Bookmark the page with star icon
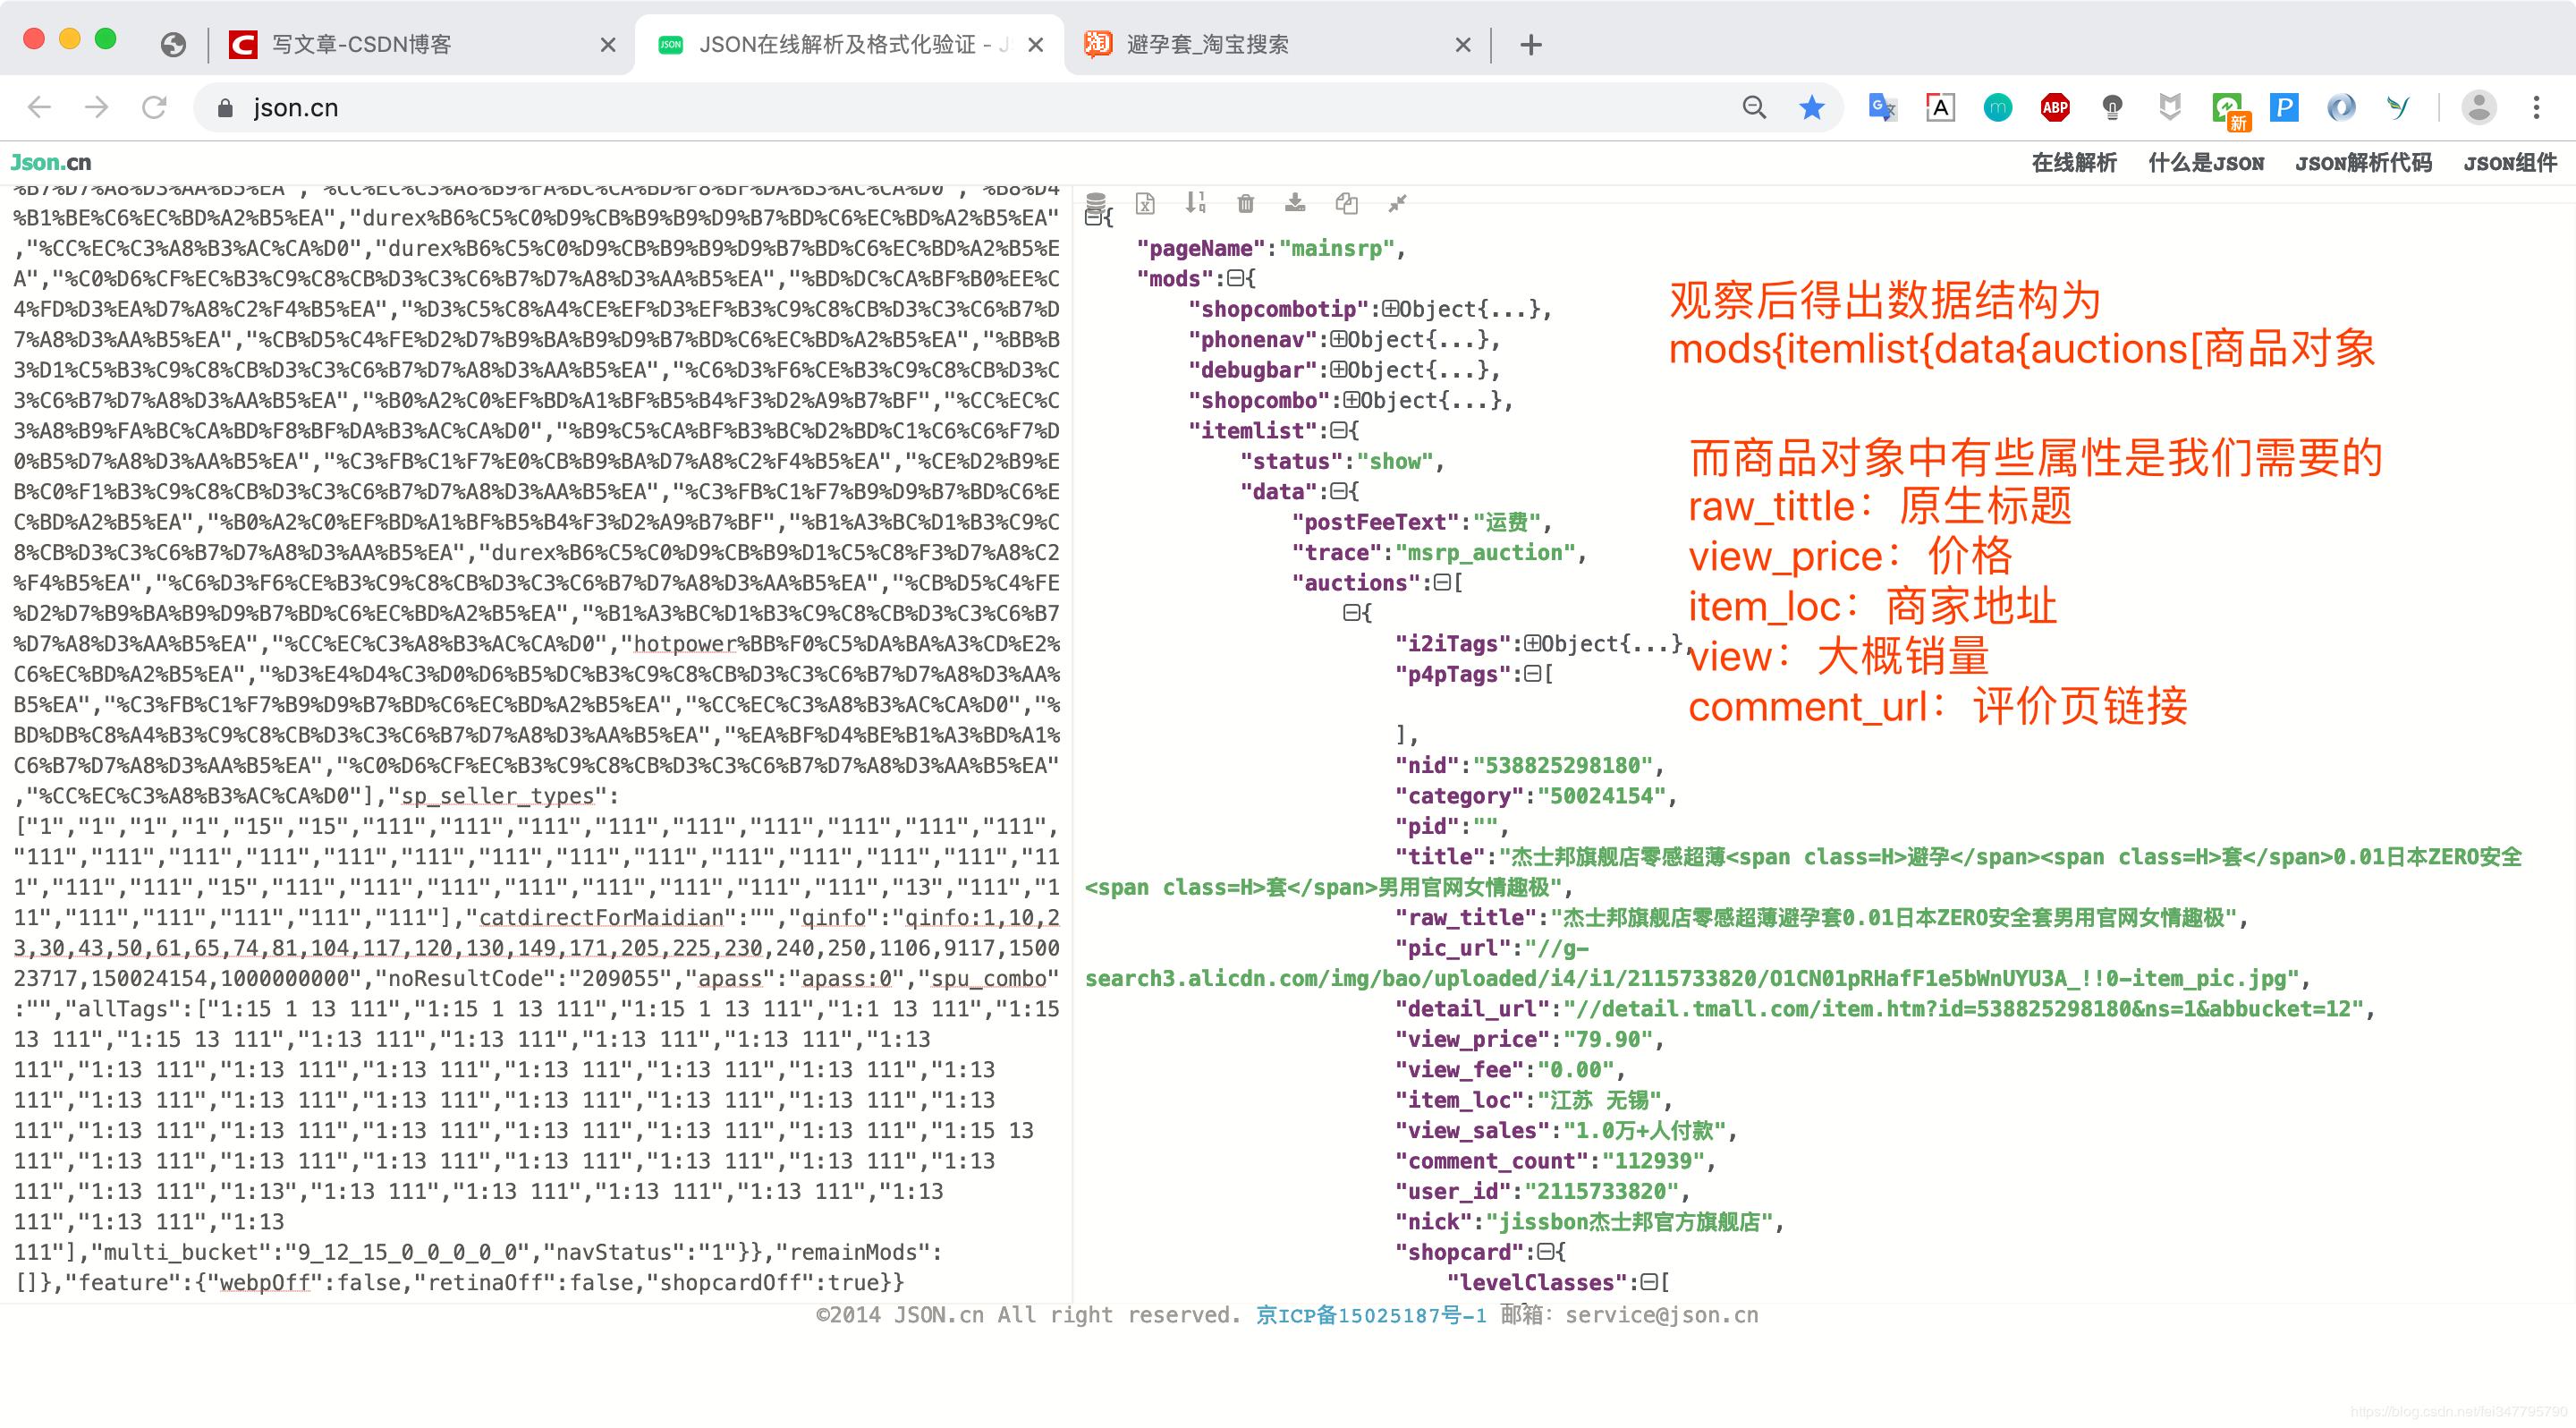 click(x=1811, y=107)
